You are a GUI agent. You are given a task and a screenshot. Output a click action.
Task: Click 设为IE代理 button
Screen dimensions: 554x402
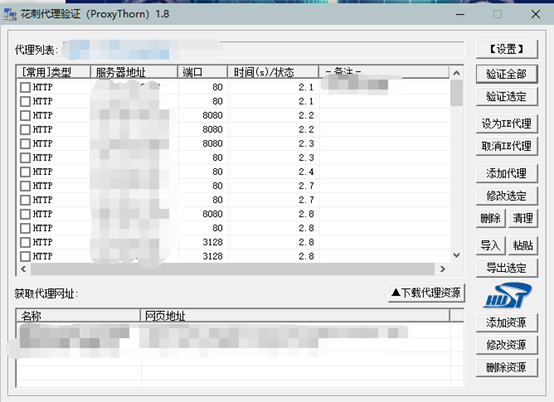click(x=507, y=124)
